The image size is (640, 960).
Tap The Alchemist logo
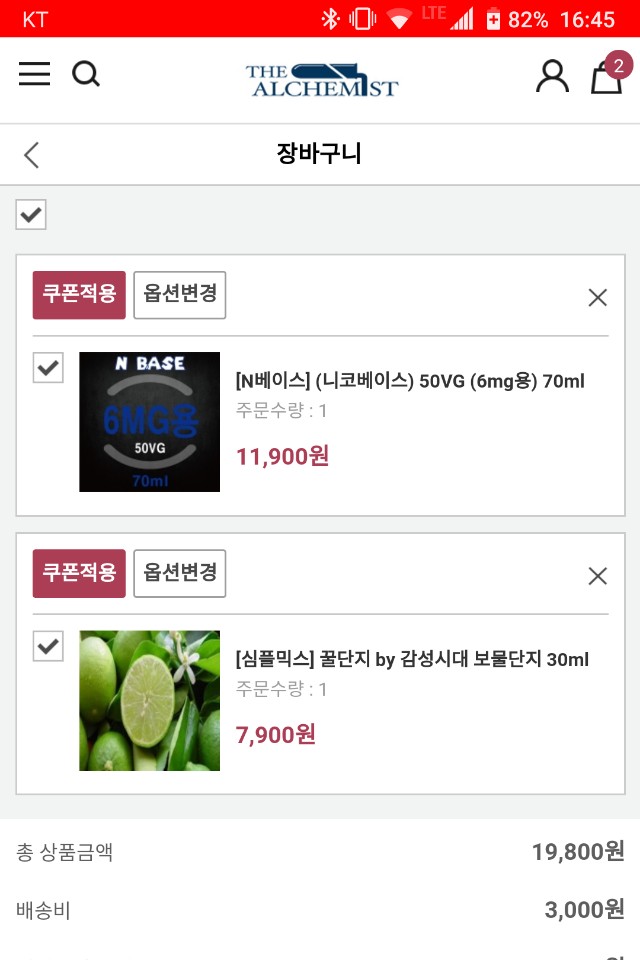pyautogui.click(x=321, y=79)
